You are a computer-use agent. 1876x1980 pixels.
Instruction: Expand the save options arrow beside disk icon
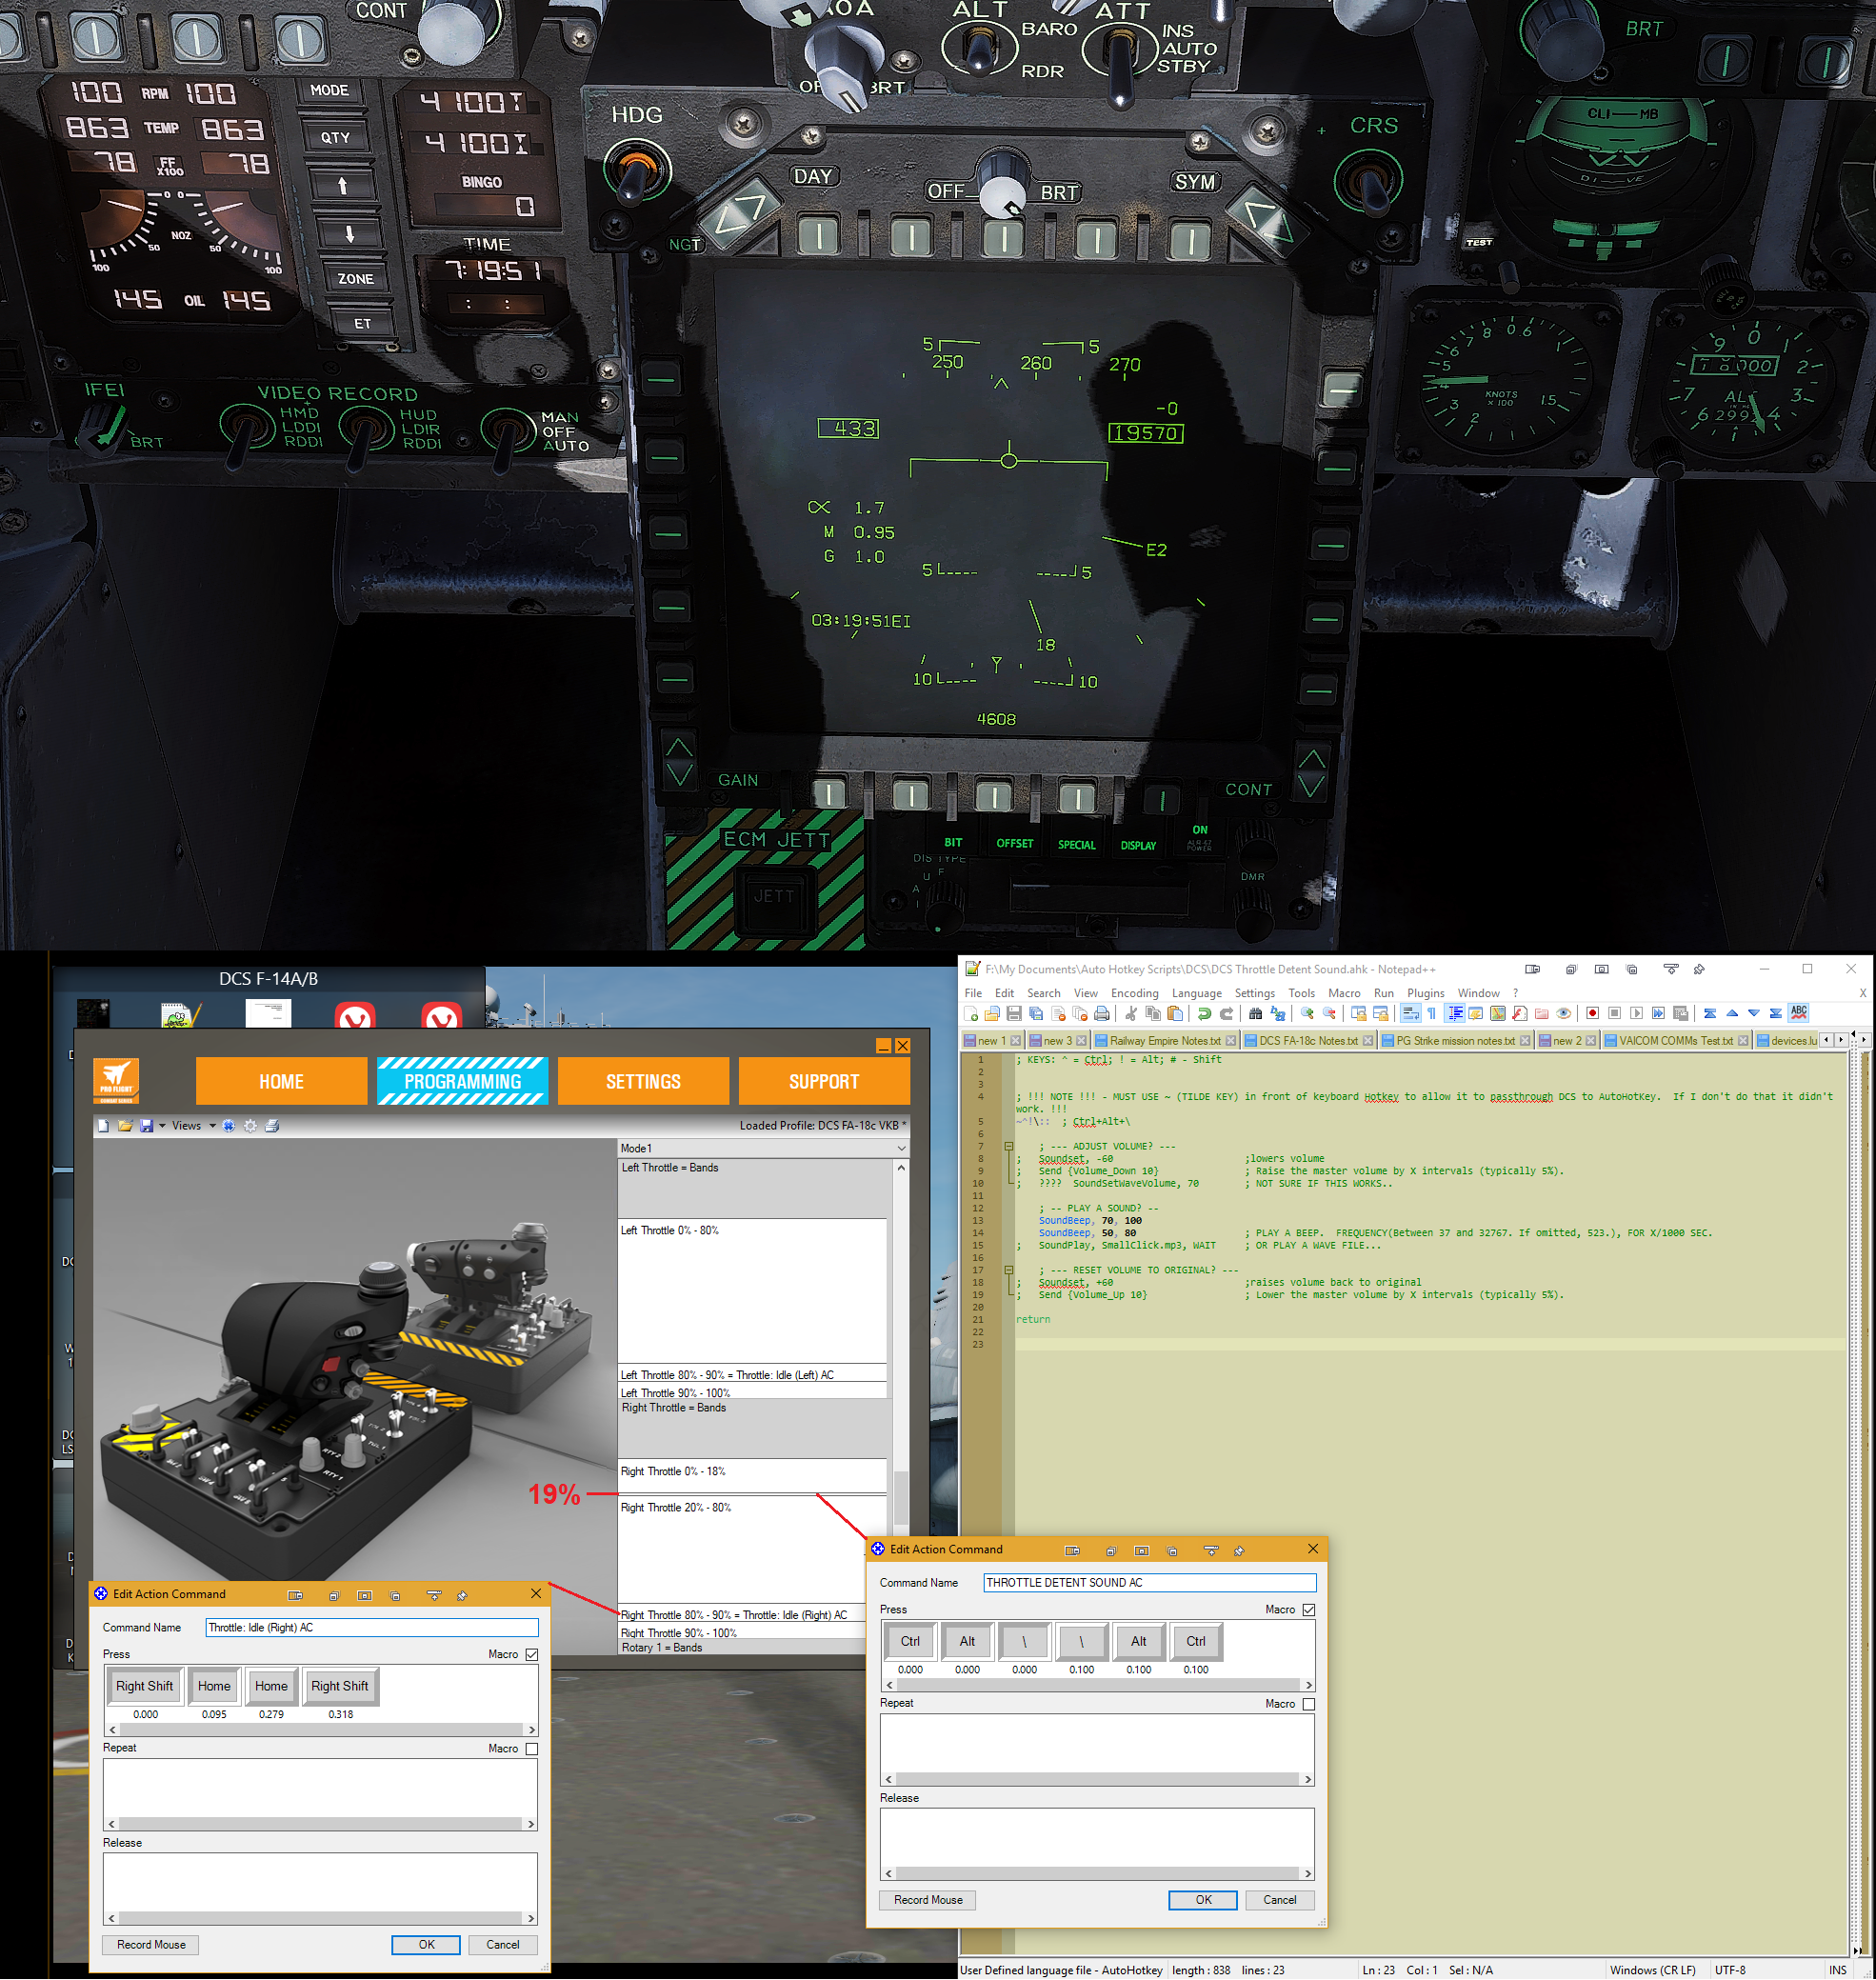[162, 1126]
